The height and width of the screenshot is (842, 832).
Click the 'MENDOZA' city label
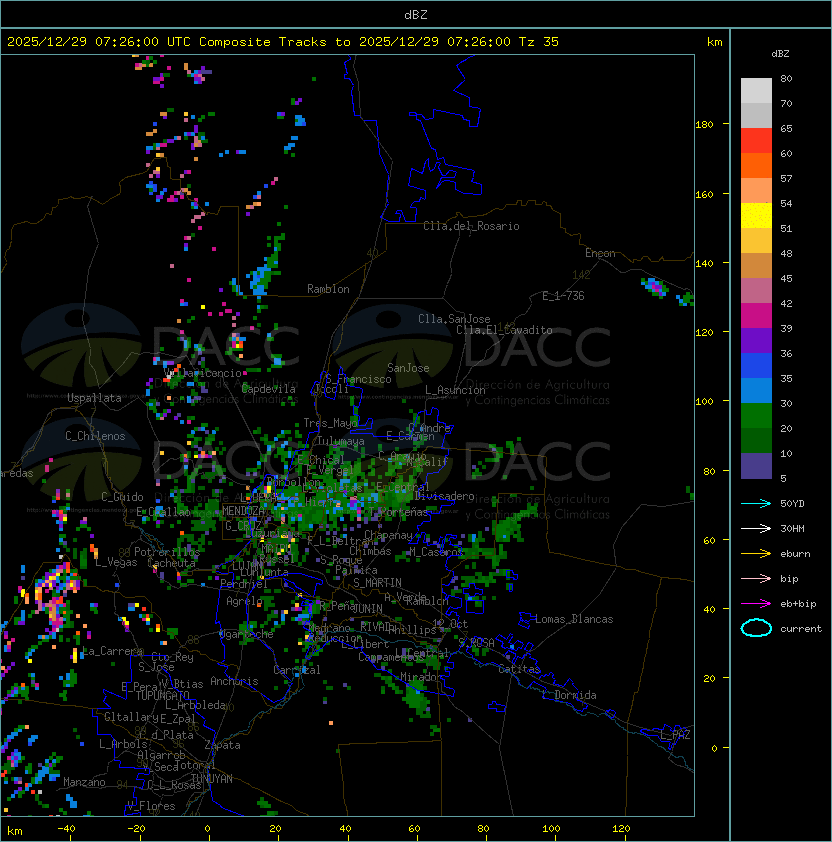click(243, 511)
